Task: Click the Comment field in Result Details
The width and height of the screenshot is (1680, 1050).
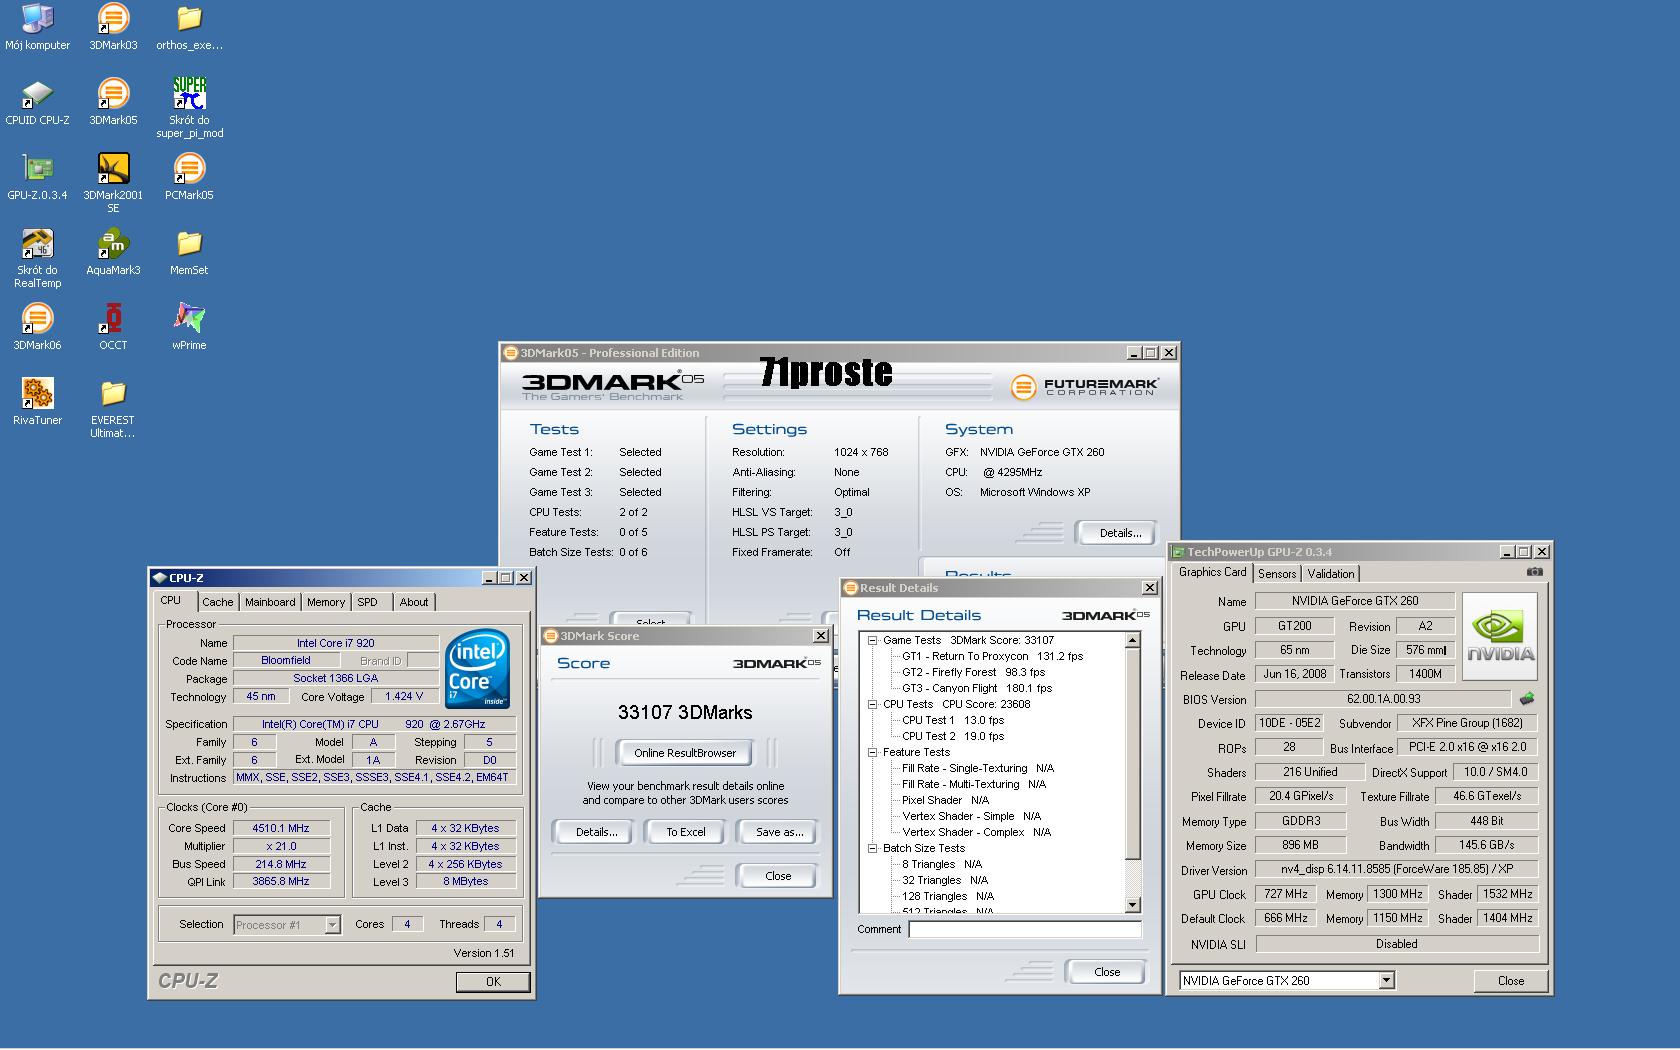Action: pyautogui.click(x=1025, y=930)
